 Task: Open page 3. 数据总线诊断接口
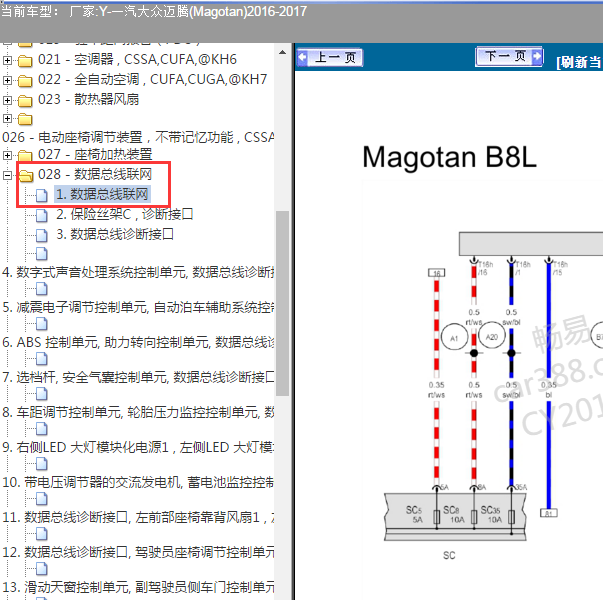(115, 234)
